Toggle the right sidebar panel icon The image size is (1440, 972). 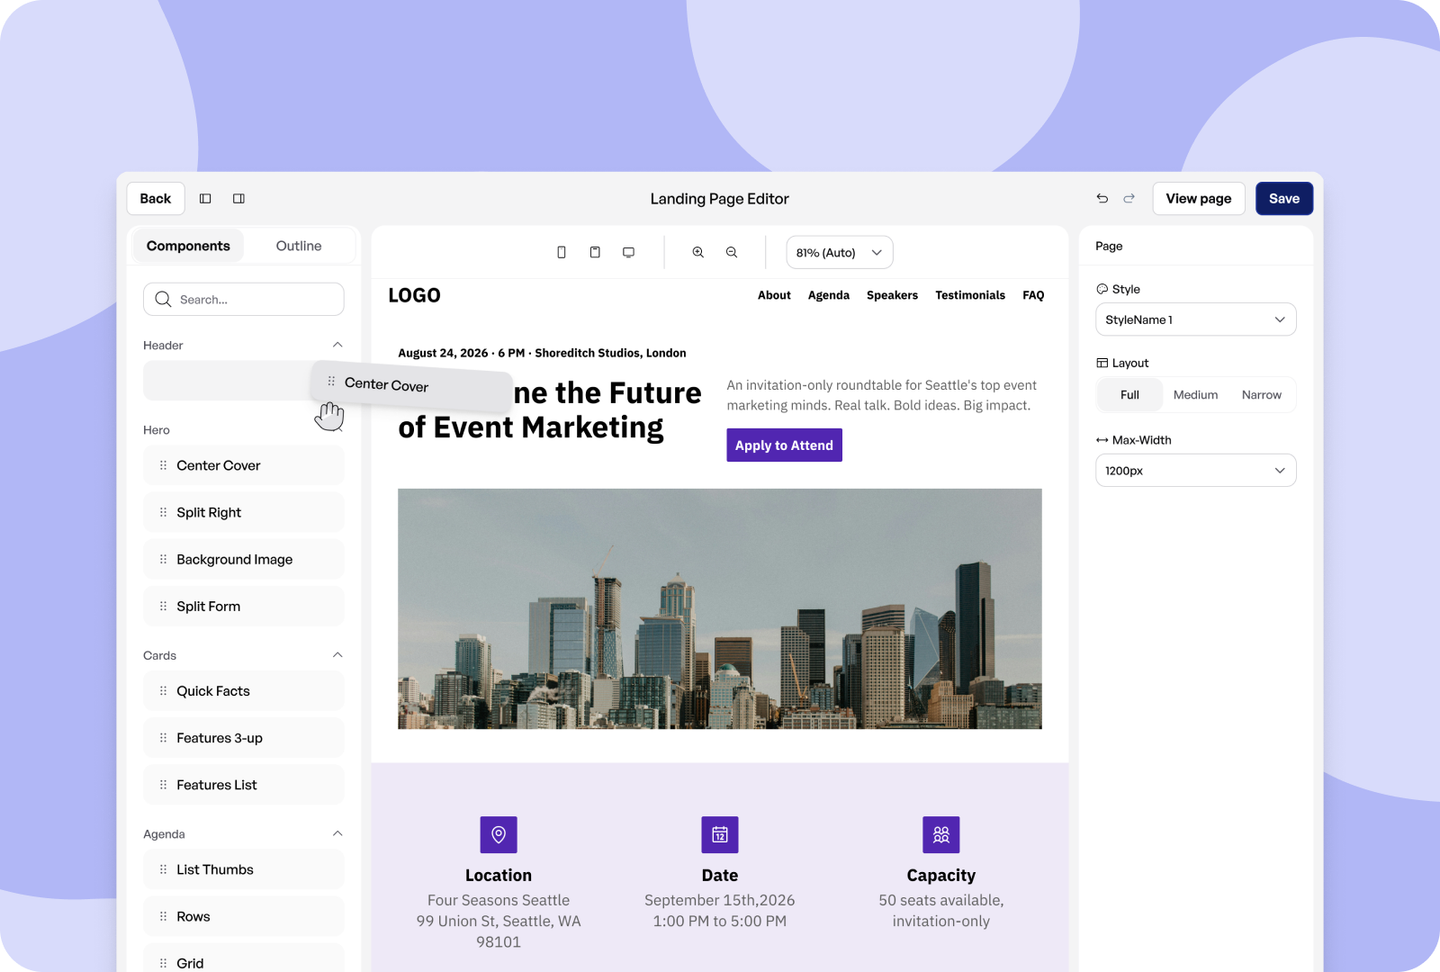(x=239, y=199)
